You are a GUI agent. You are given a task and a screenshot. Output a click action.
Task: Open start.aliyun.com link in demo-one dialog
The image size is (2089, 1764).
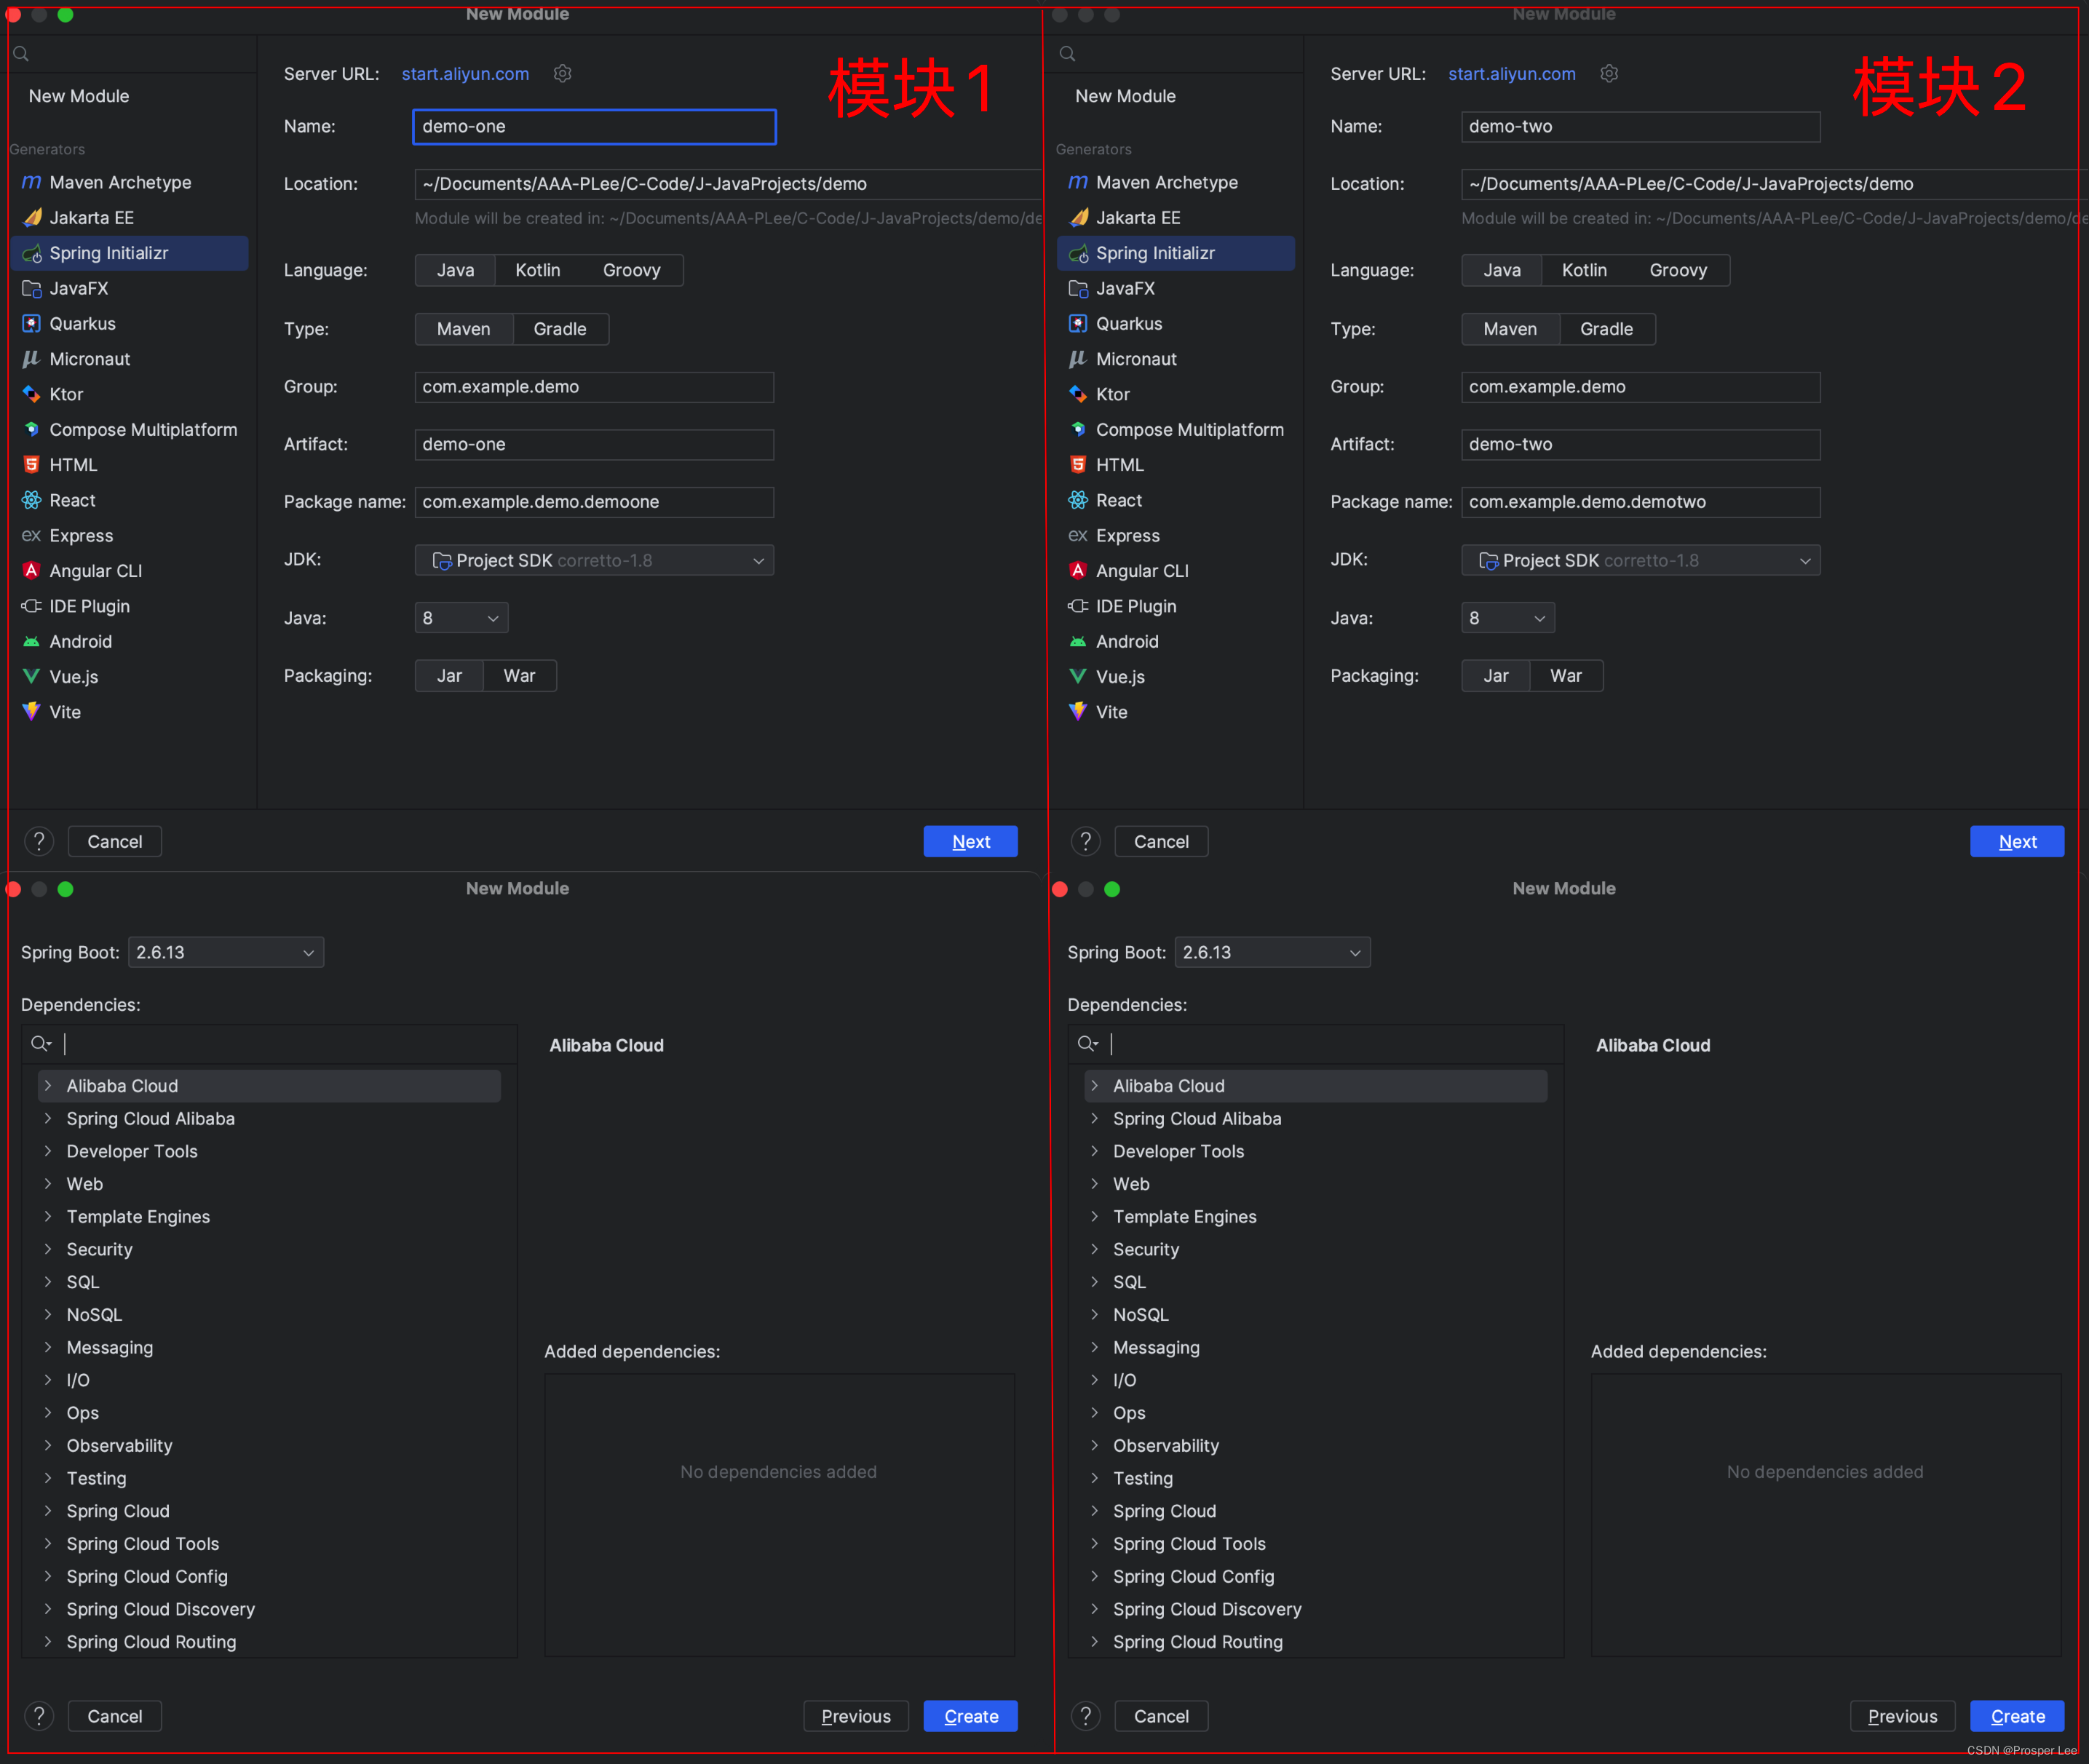click(465, 74)
